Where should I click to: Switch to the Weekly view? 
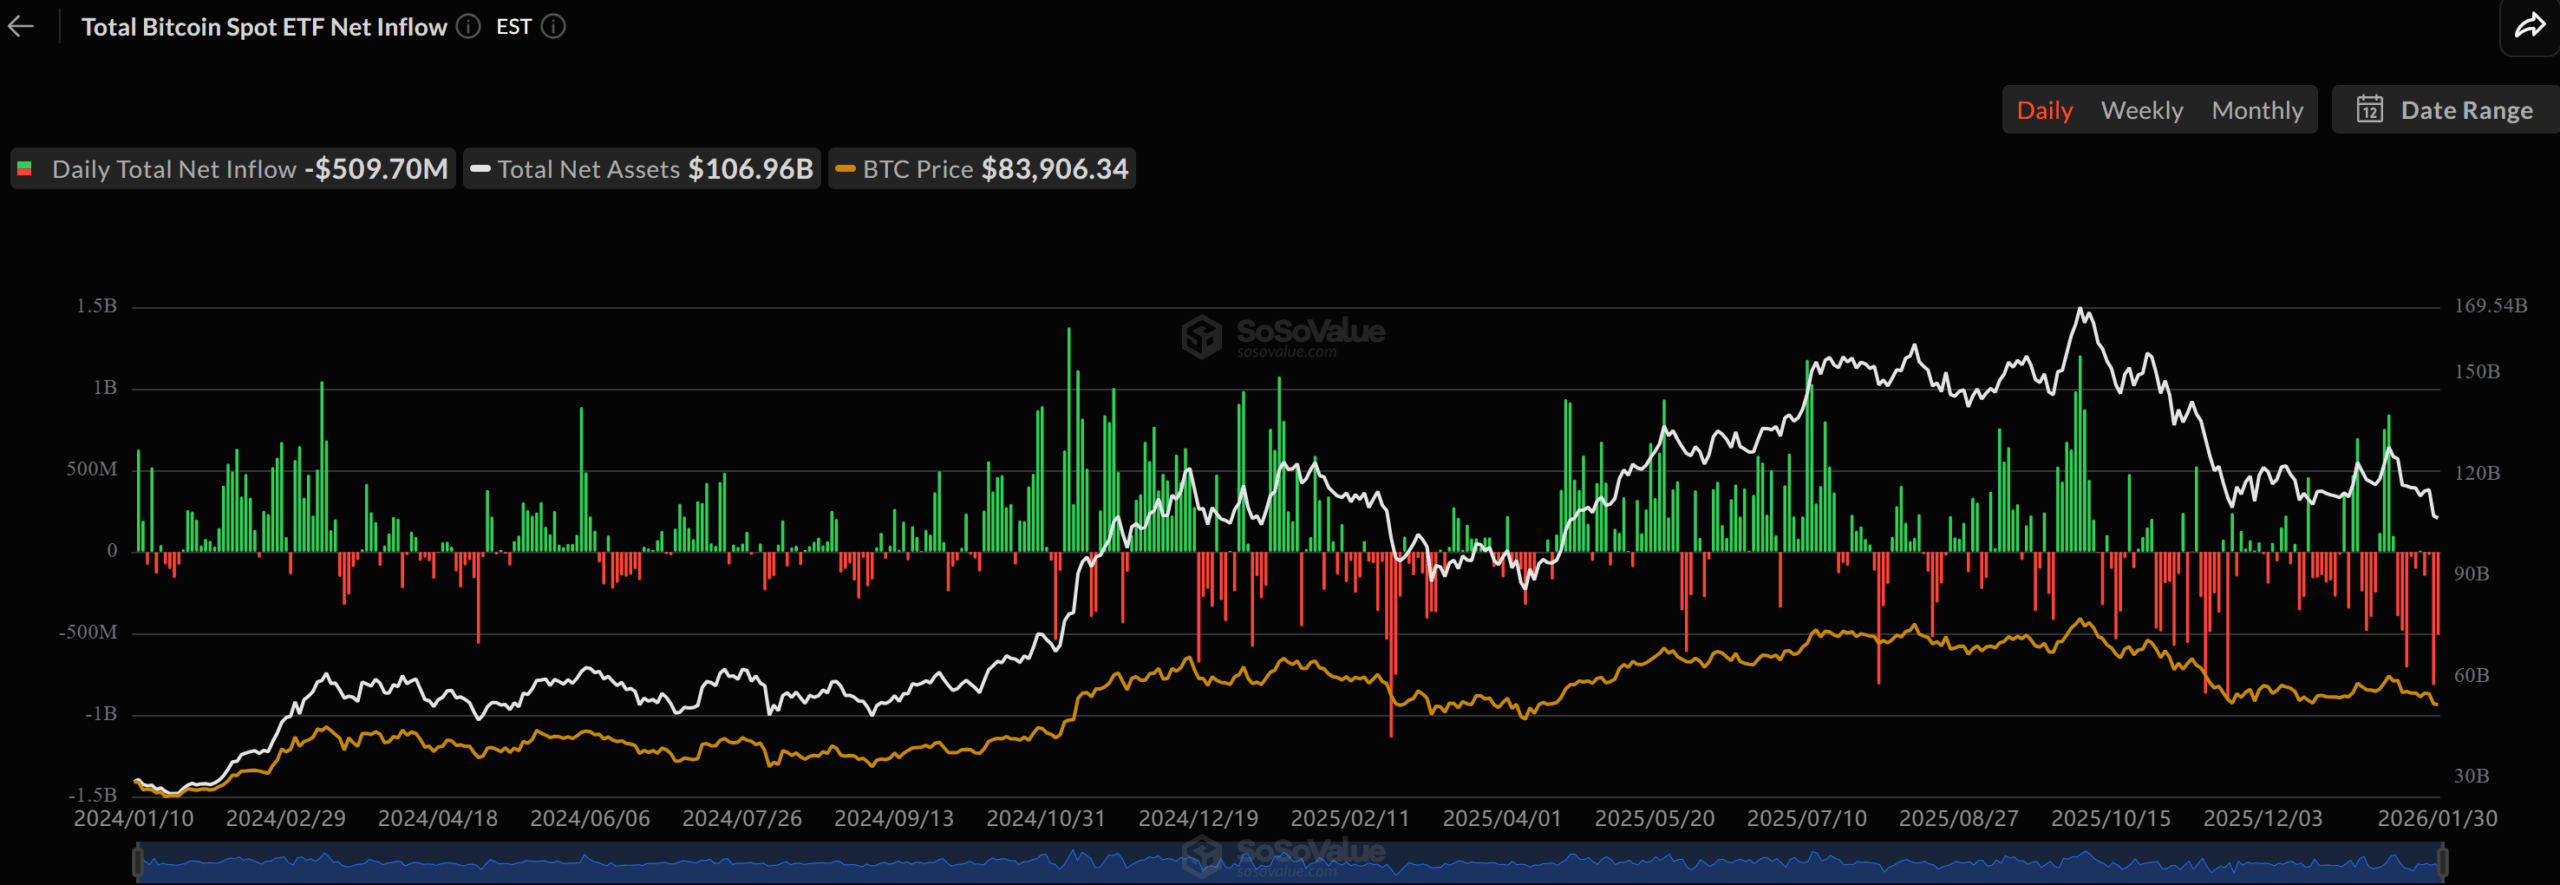[x=2141, y=110]
